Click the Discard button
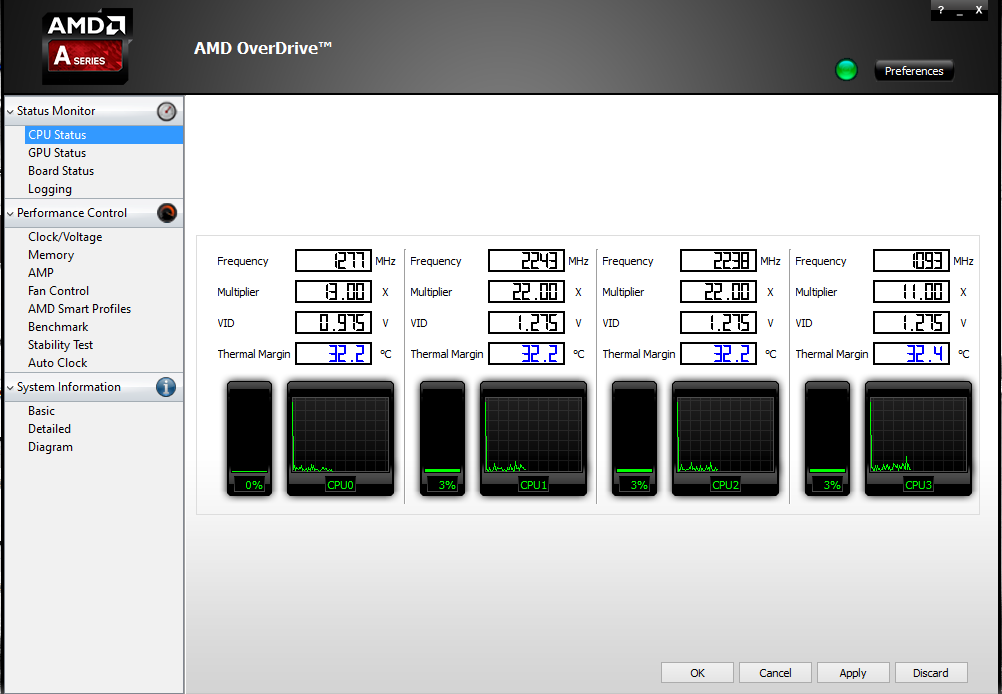 tap(931, 673)
